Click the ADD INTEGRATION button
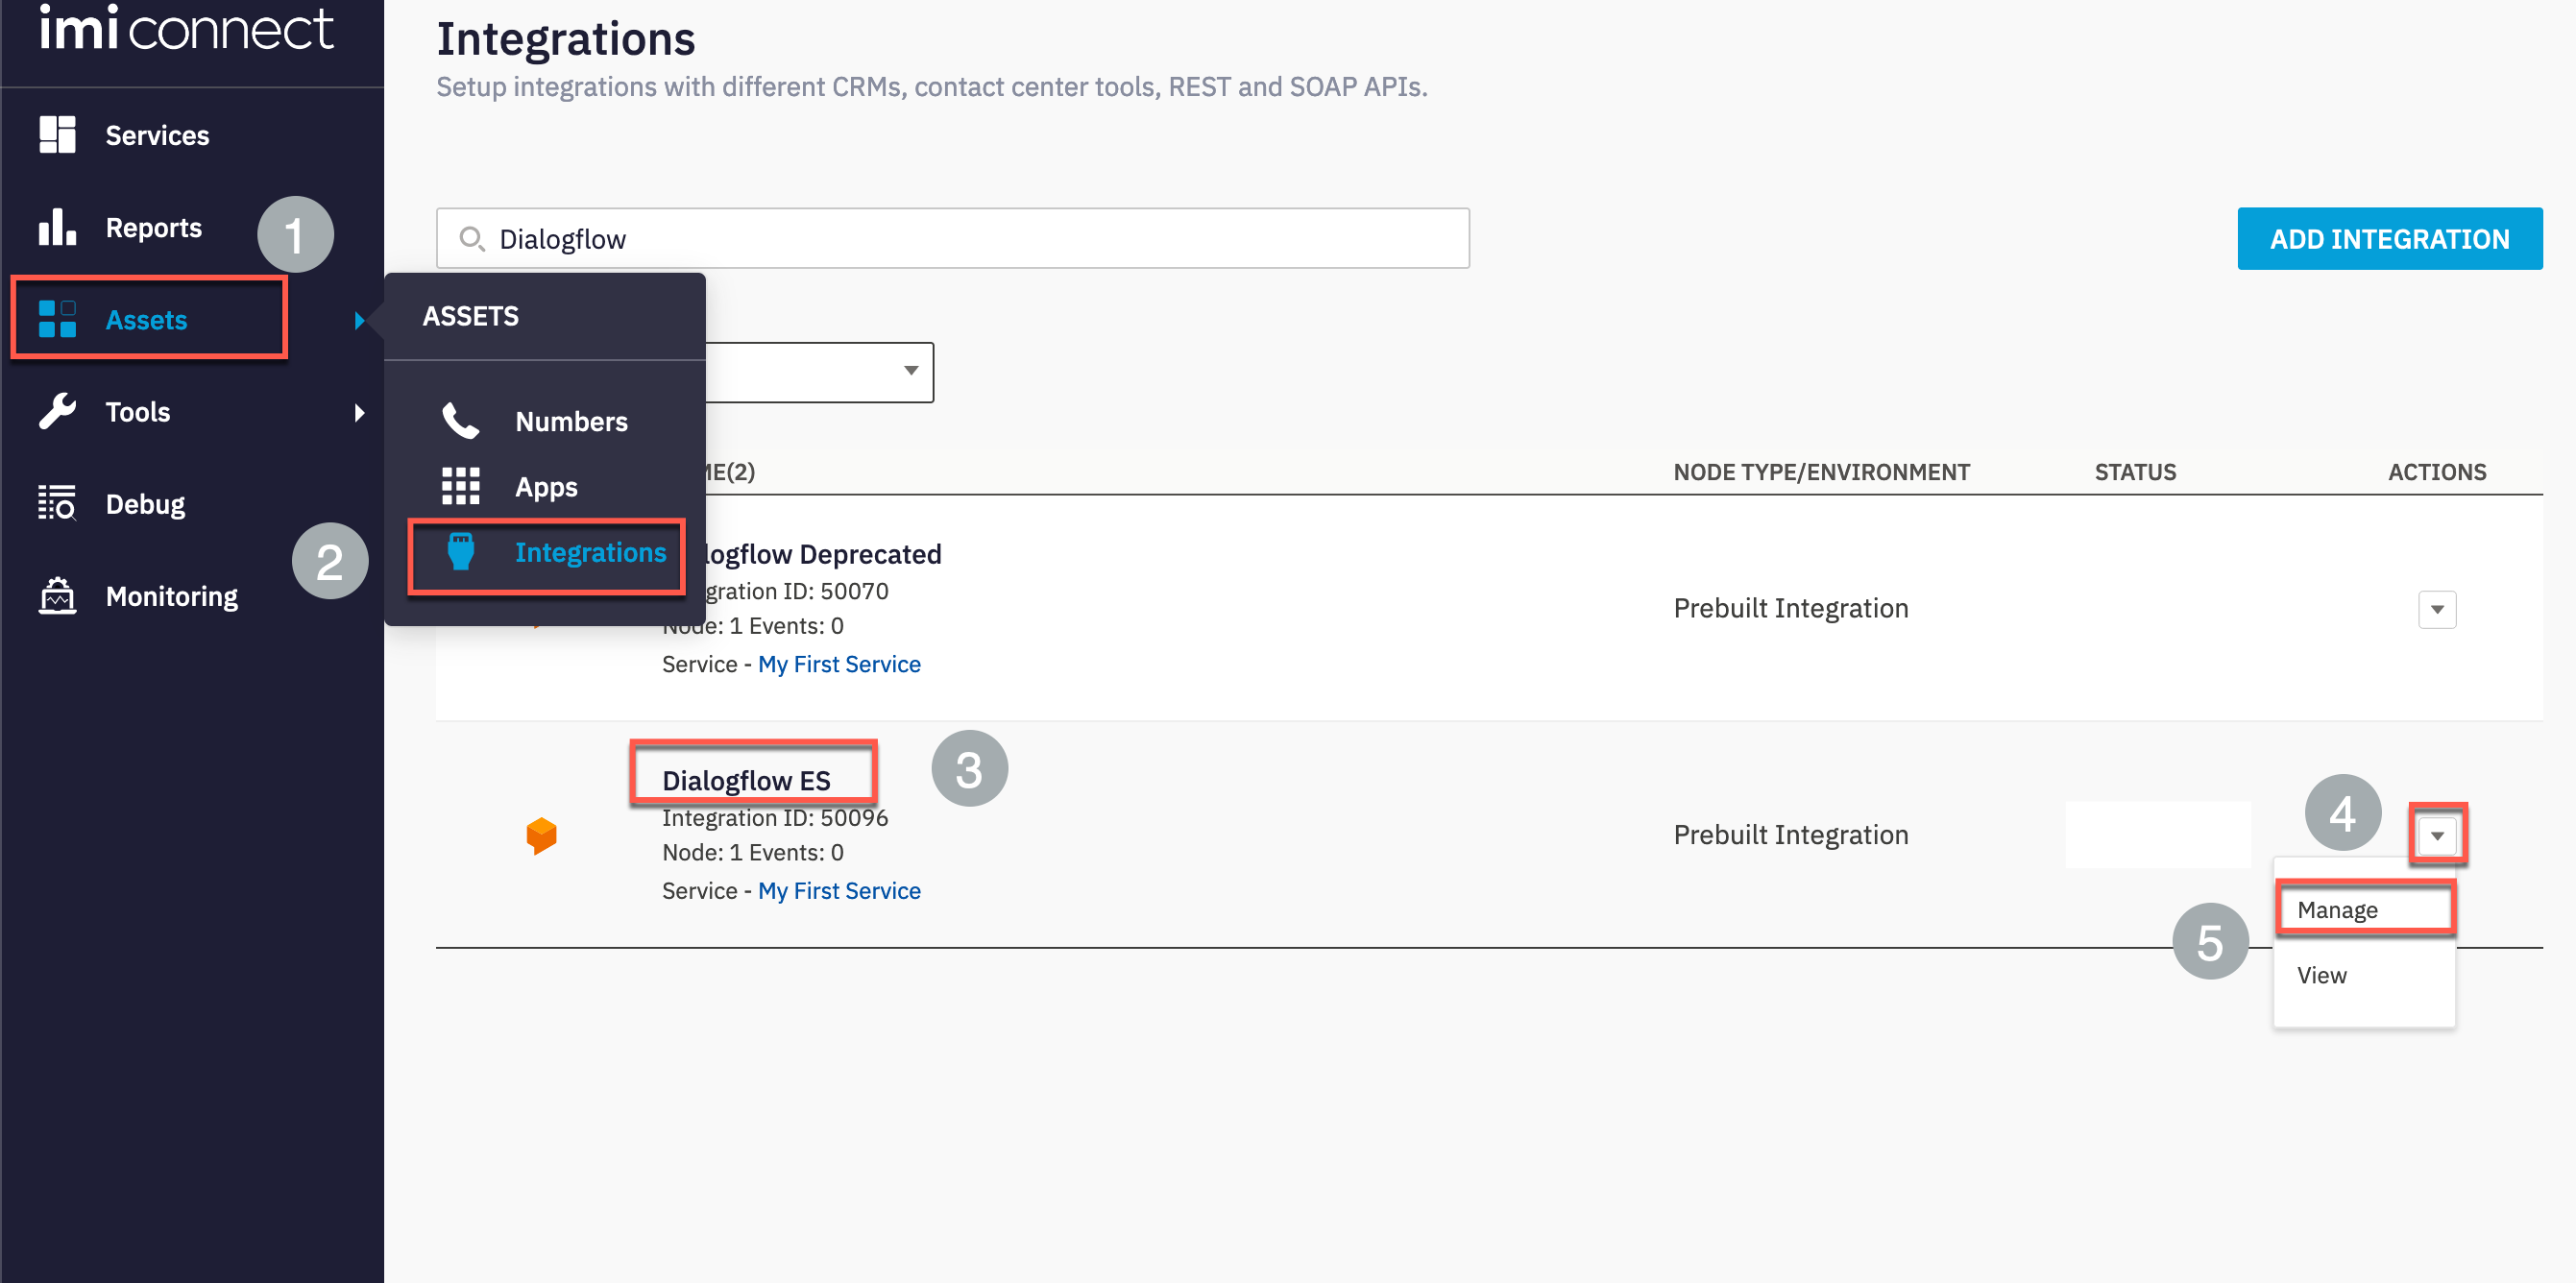This screenshot has width=2576, height=1283. 2389,239
